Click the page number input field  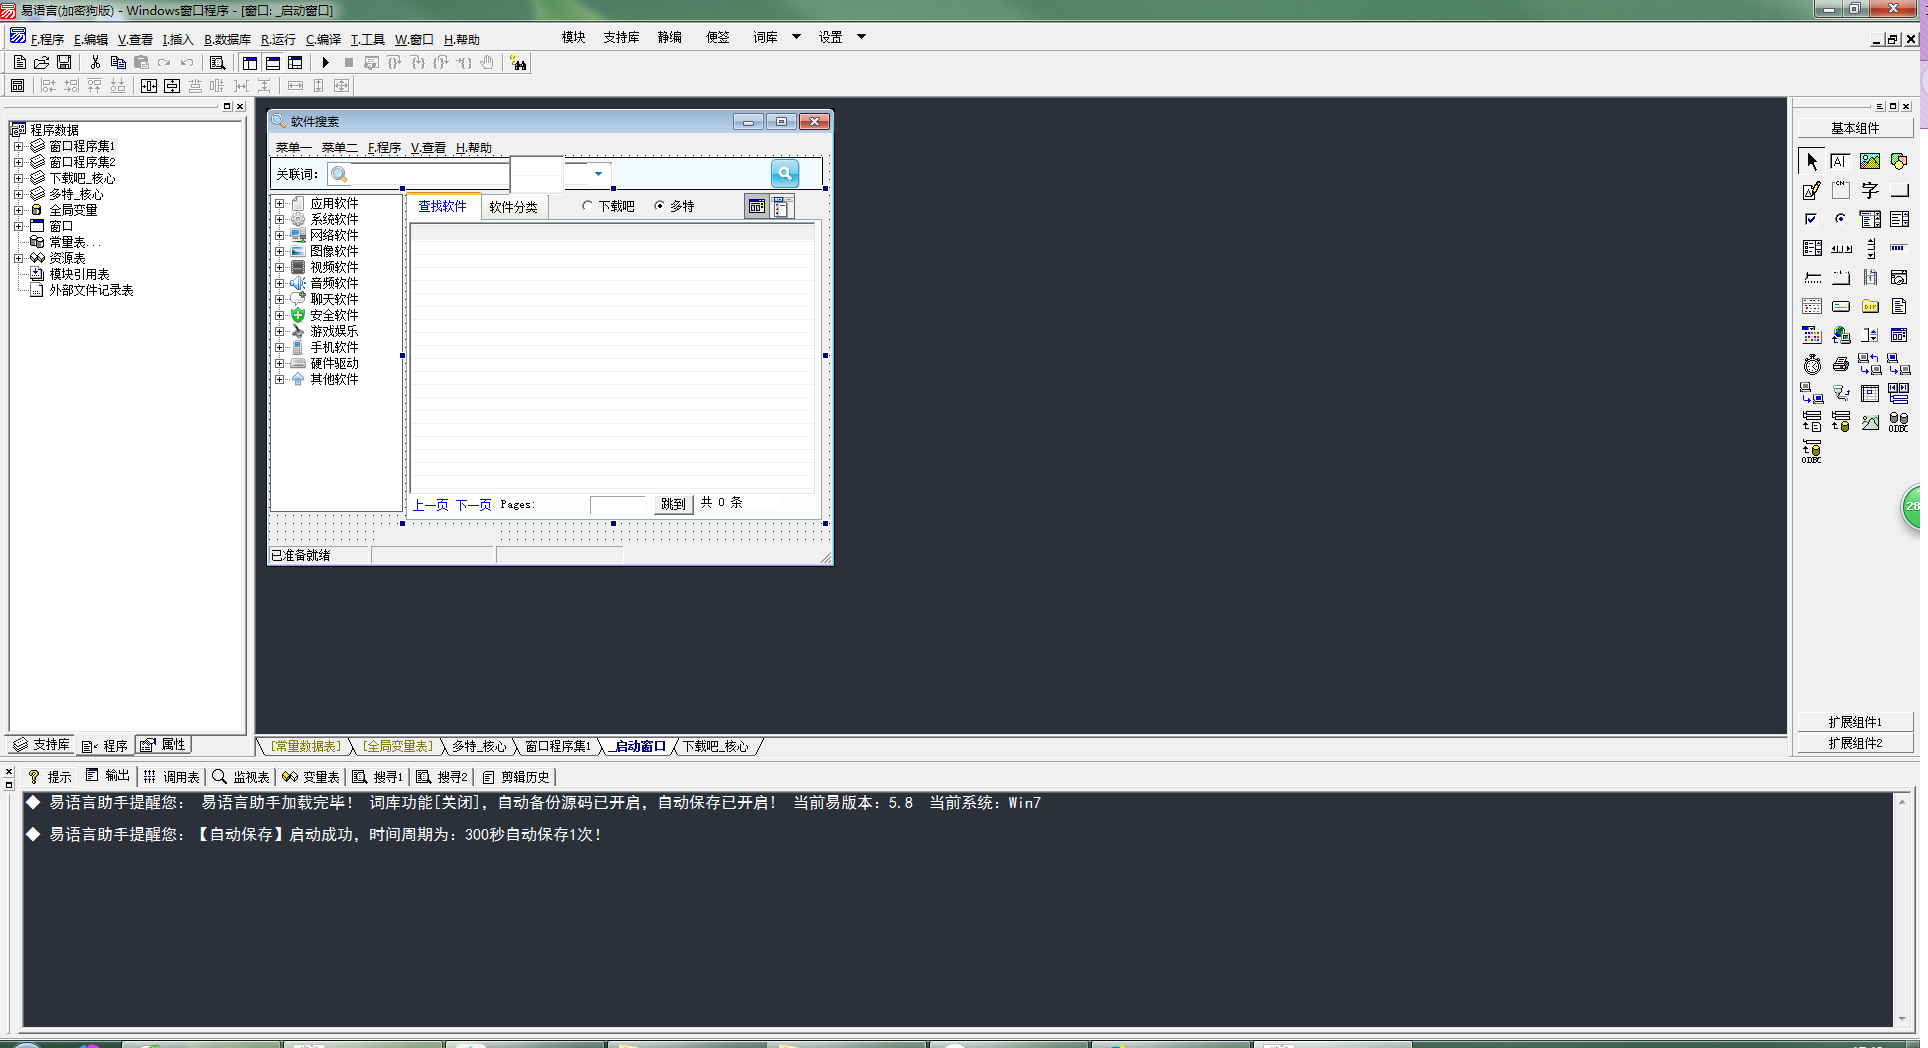(x=620, y=504)
